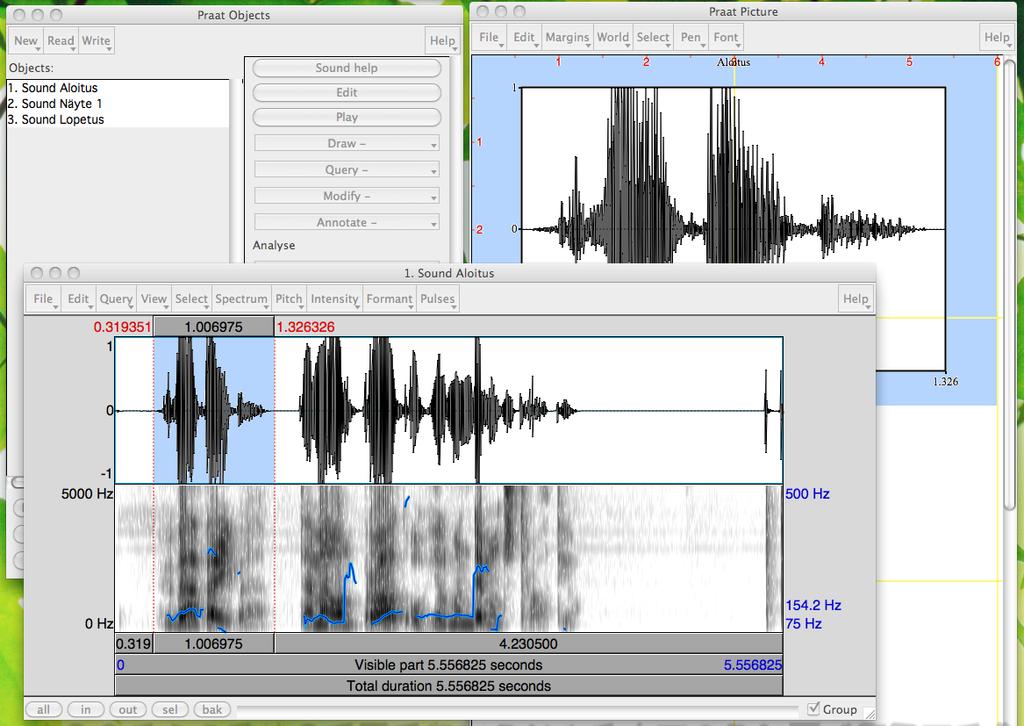Screen dimensions: 1024x726
Task: Open the Pulses menu
Action: 438,298
